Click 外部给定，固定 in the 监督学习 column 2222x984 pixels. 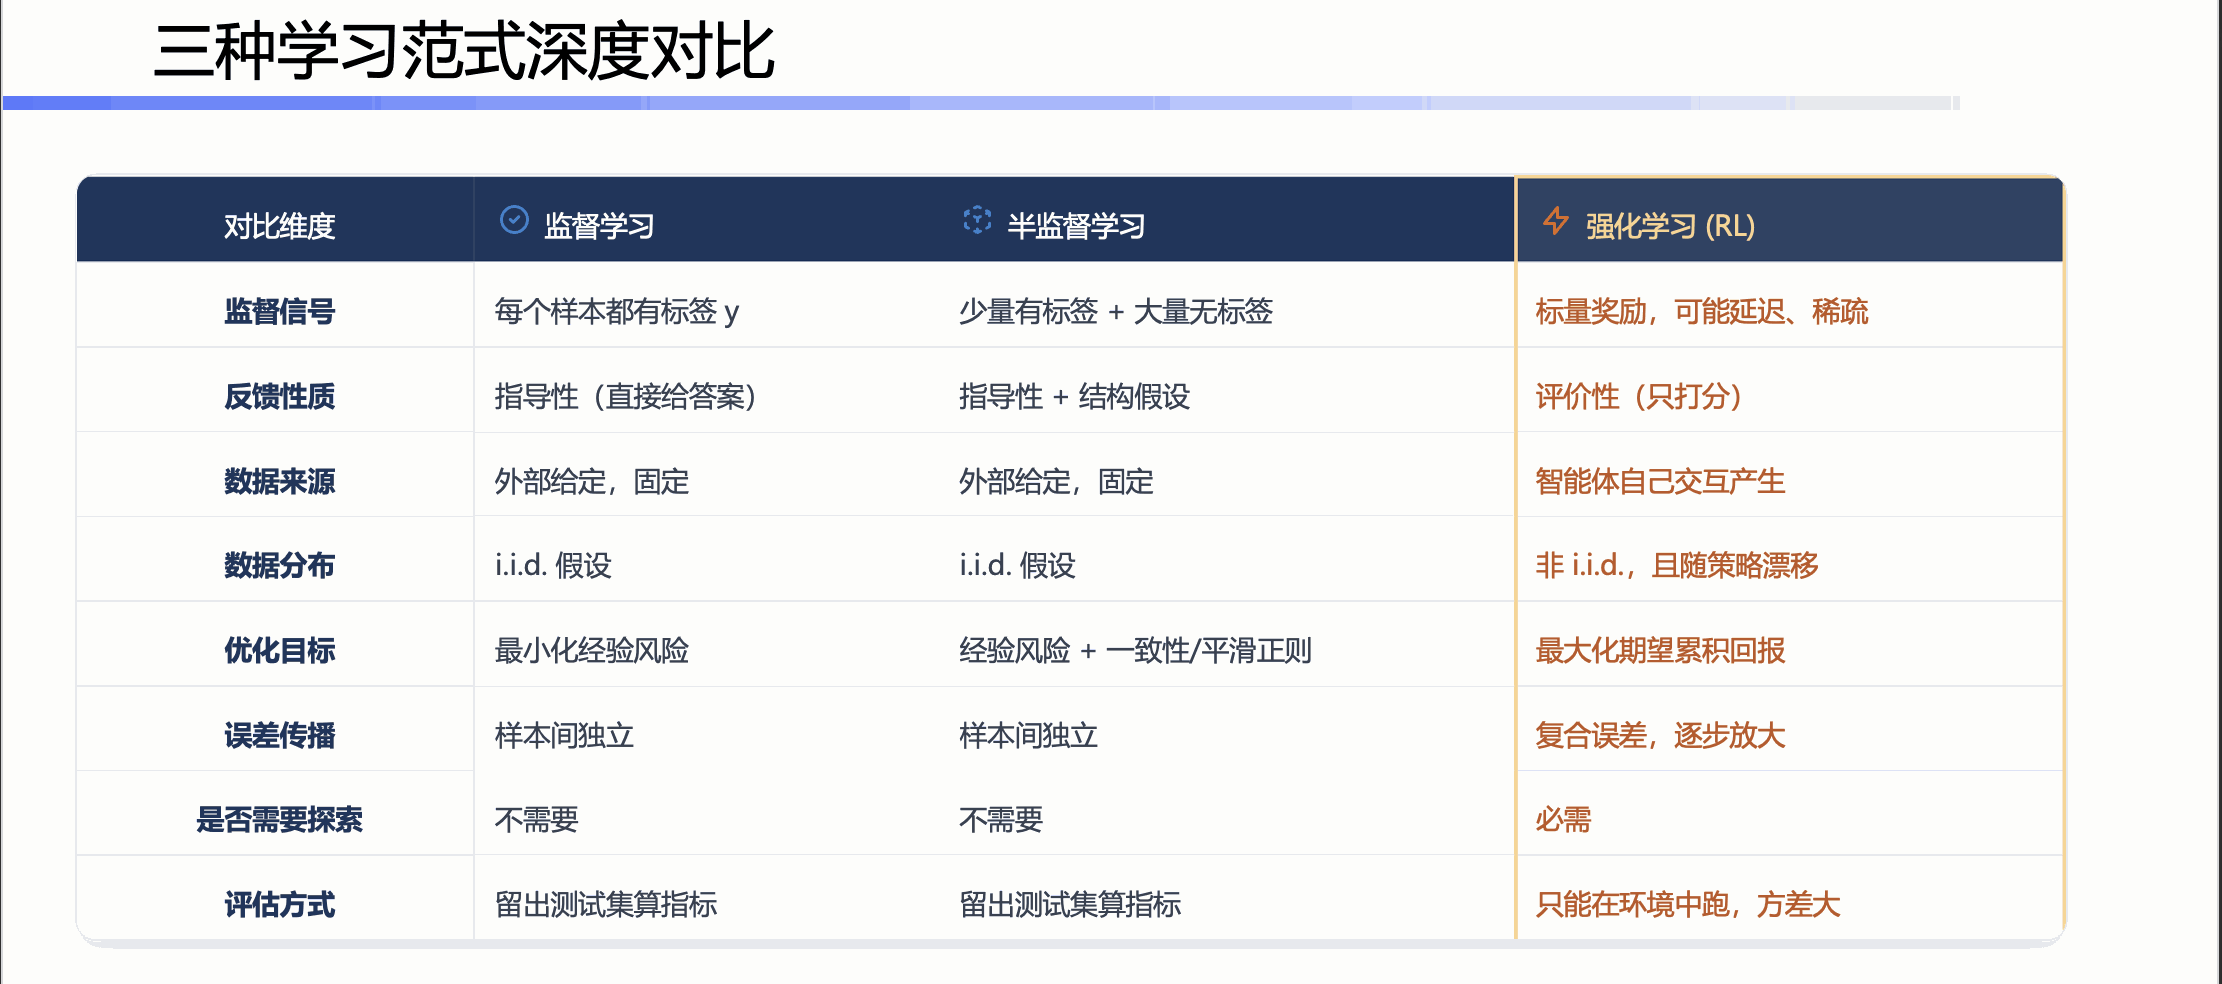coord(592,482)
